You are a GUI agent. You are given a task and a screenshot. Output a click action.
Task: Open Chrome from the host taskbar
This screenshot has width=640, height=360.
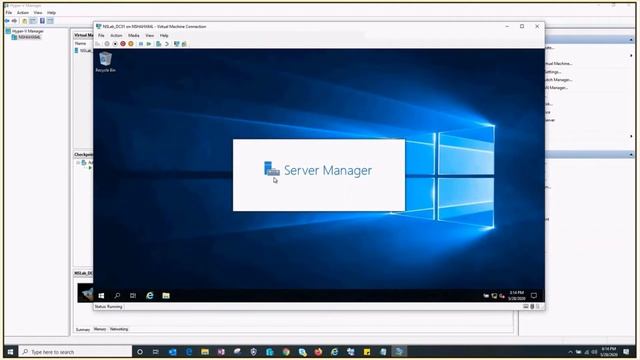286,351
